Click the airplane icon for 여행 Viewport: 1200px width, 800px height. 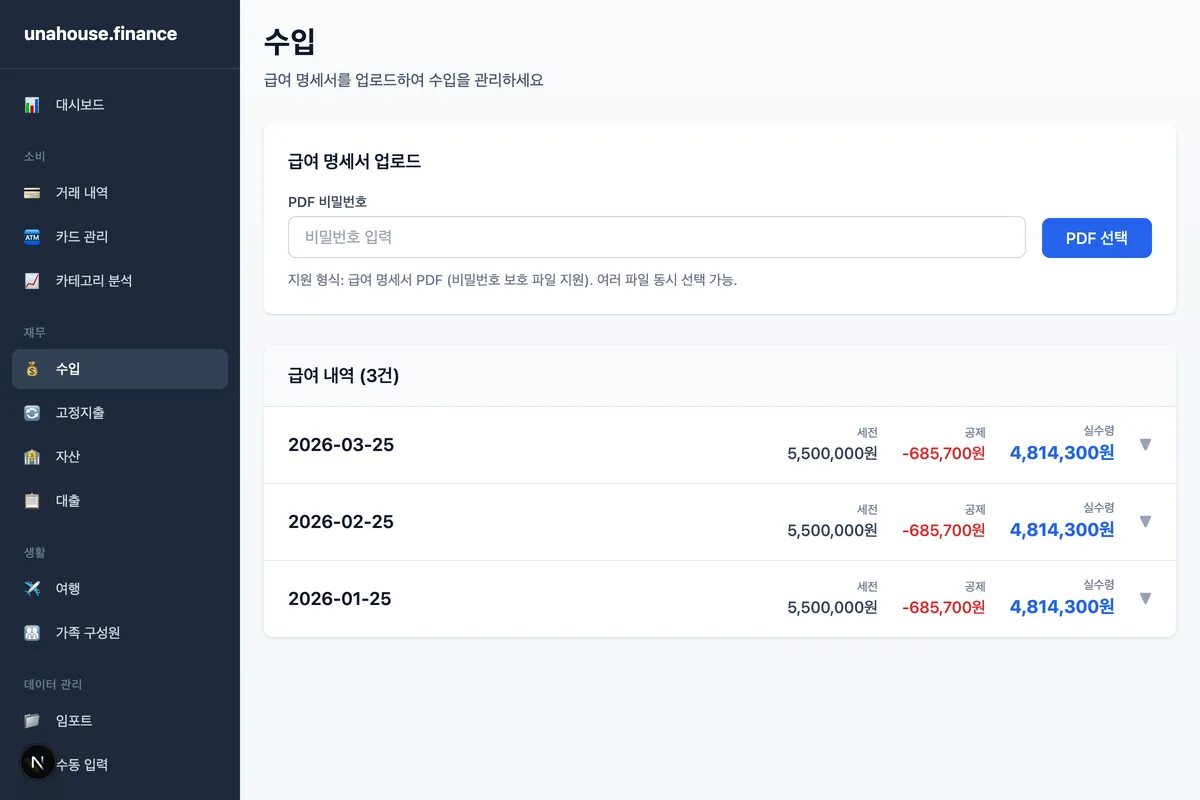[32, 589]
